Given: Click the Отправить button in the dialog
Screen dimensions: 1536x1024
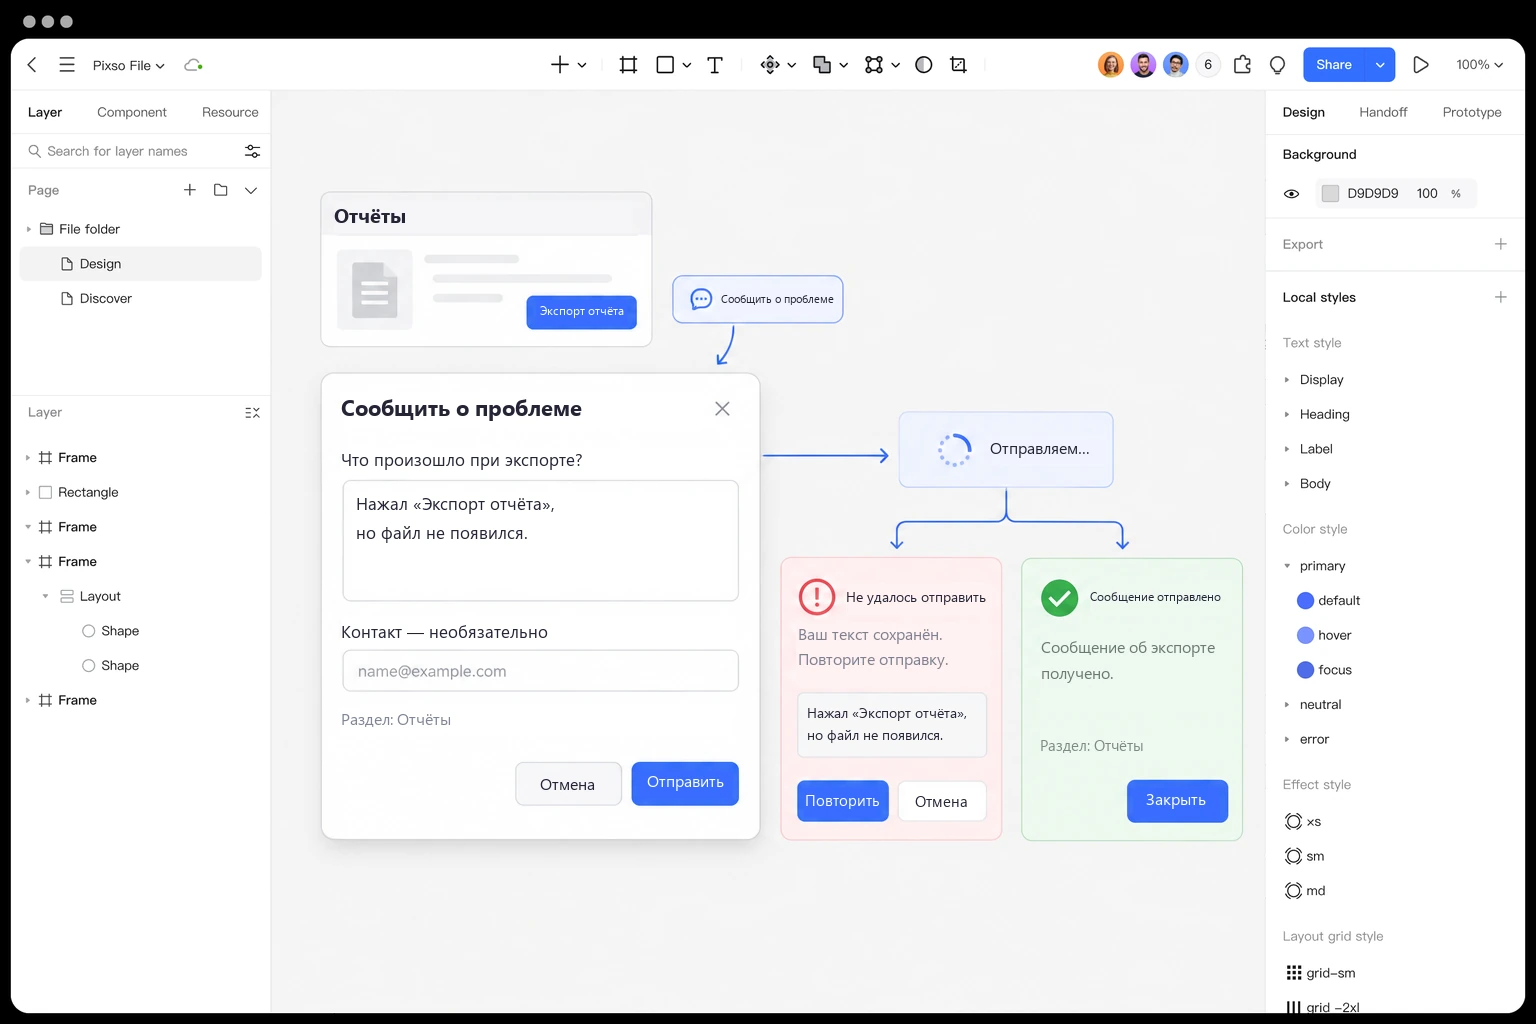Looking at the screenshot, I should 685,783.
